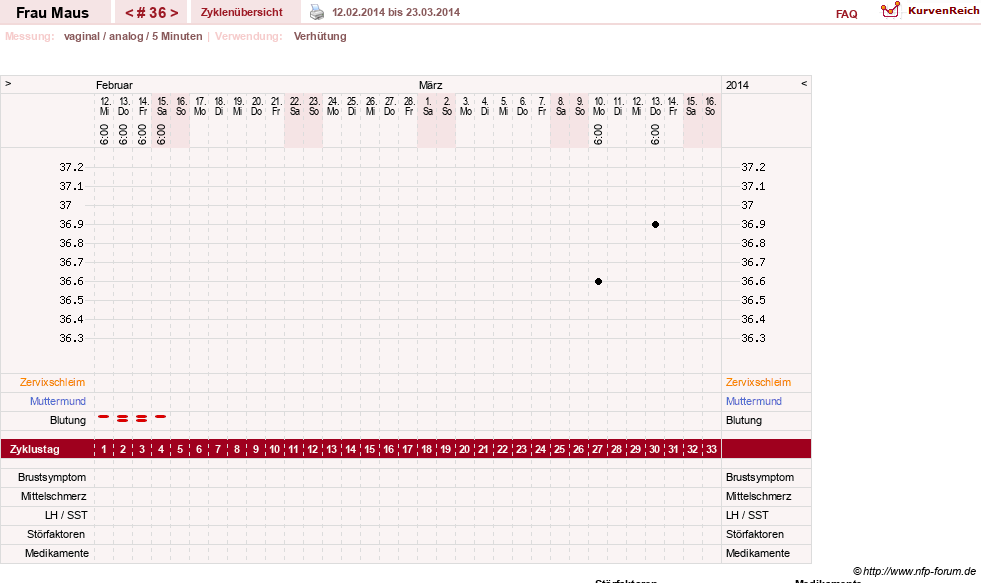Image resolution: width=981 pixels, height=583 pixels.
Task: Click the printer icon
Action: [317, 12]
